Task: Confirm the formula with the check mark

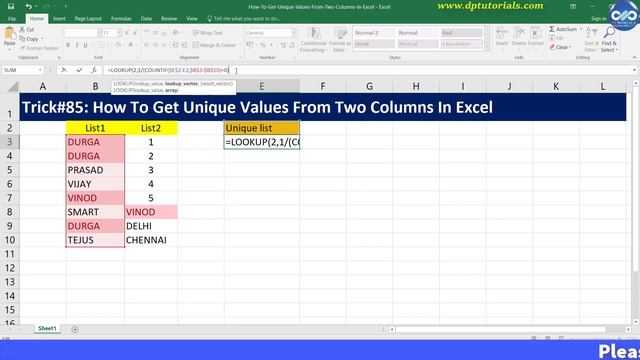Action: tap(79, 70)
